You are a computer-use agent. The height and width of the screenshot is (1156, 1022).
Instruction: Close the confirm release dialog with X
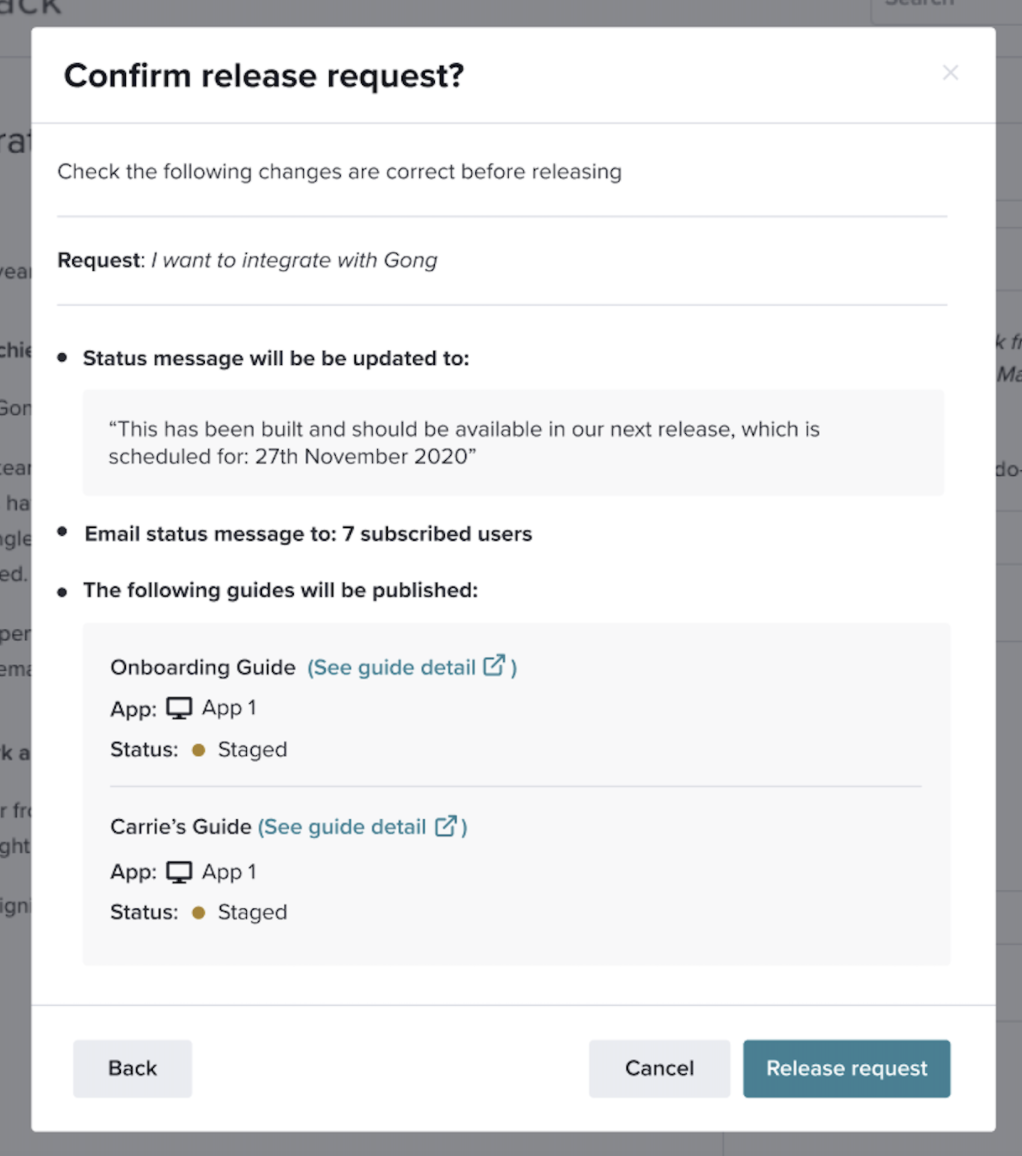(x=950, y=72)
